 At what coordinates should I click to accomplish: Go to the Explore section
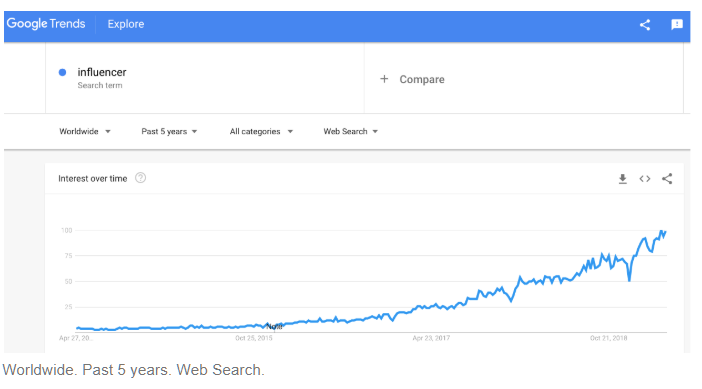pos(126,24)
